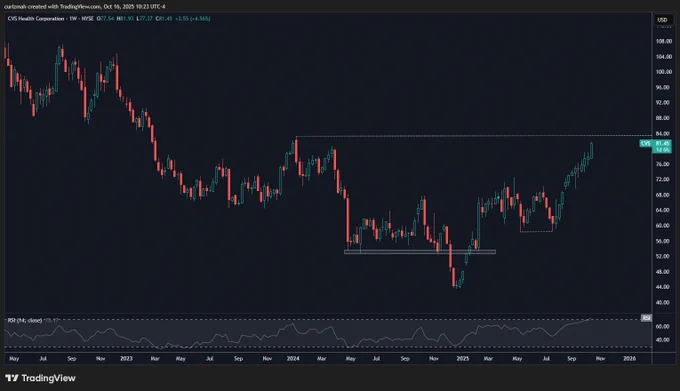Image resolution: width=680 pixels, height=391 pixels.
Task: Click the 52.00 price axis label
Action: (x=664, y=256)
